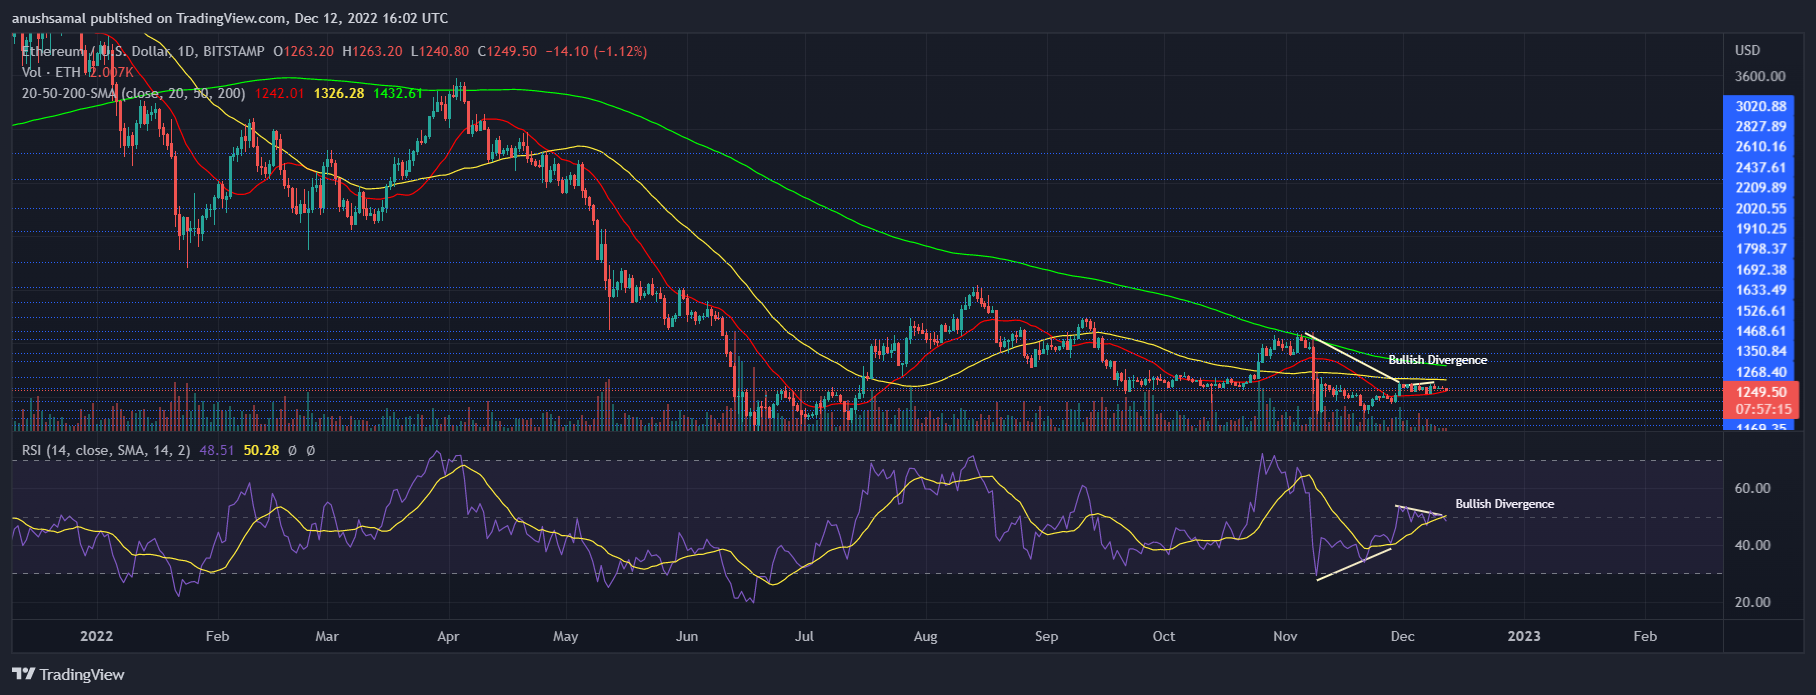Select the 3020.88 price level label
The width and height of the screenshot is (1816, 695).
coord(1761,106)
